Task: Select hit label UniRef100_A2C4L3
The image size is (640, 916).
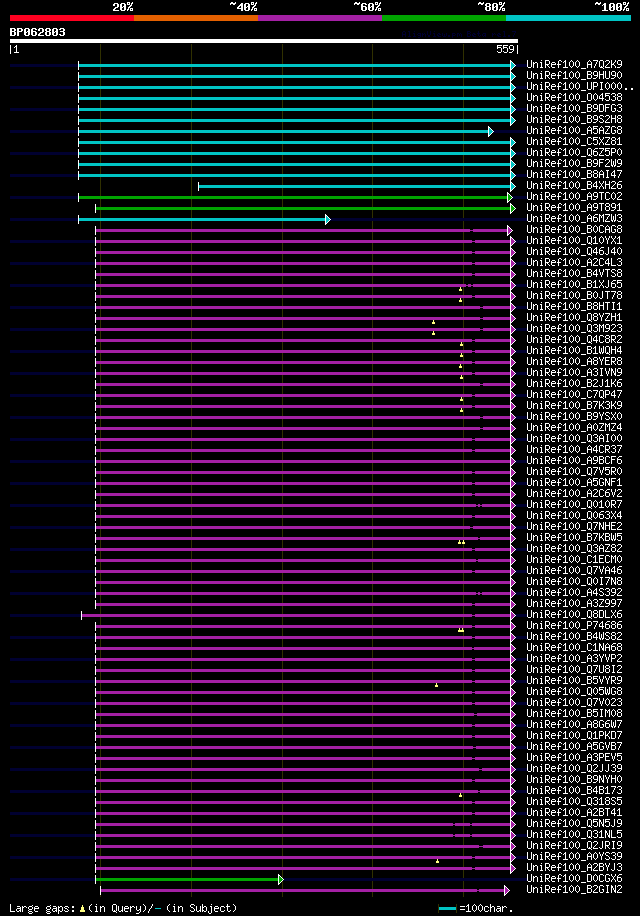Action: click(x=574, y=262)
